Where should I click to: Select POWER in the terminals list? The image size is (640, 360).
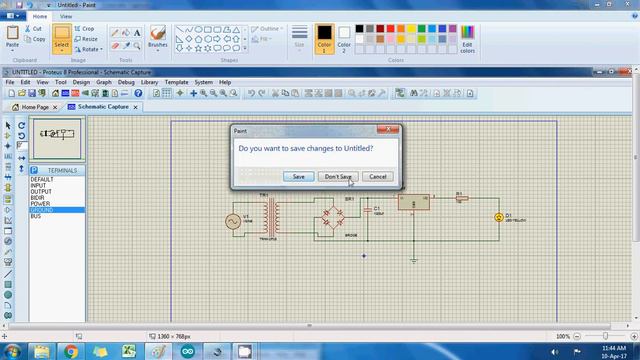57,204
